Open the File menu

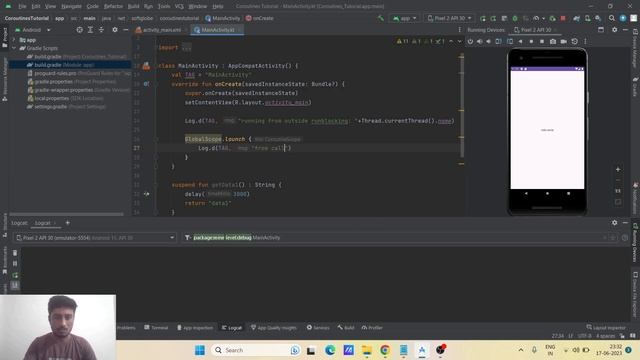tap(22, 6)
